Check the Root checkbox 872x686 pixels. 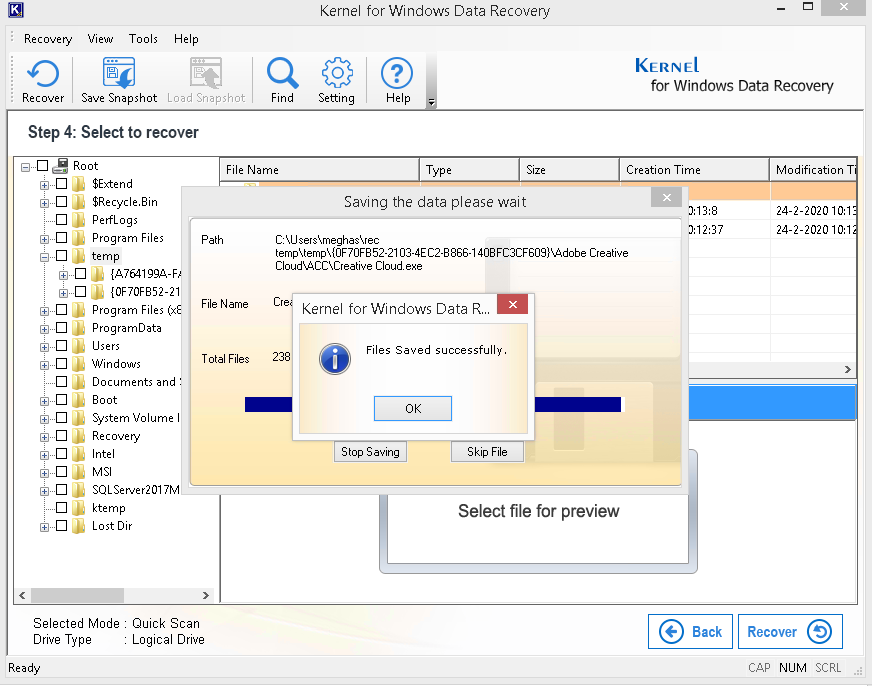coord(43,166)
